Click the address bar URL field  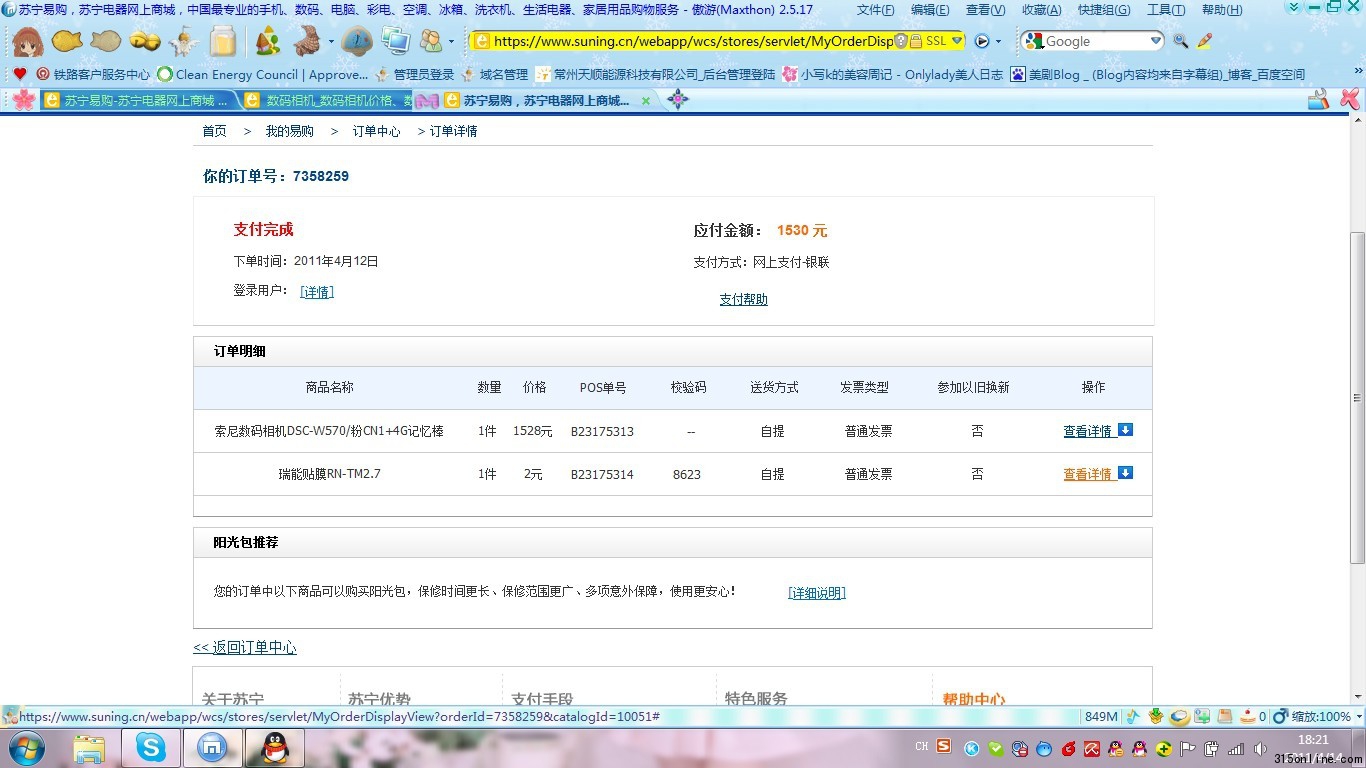click(x=692, y=41)
